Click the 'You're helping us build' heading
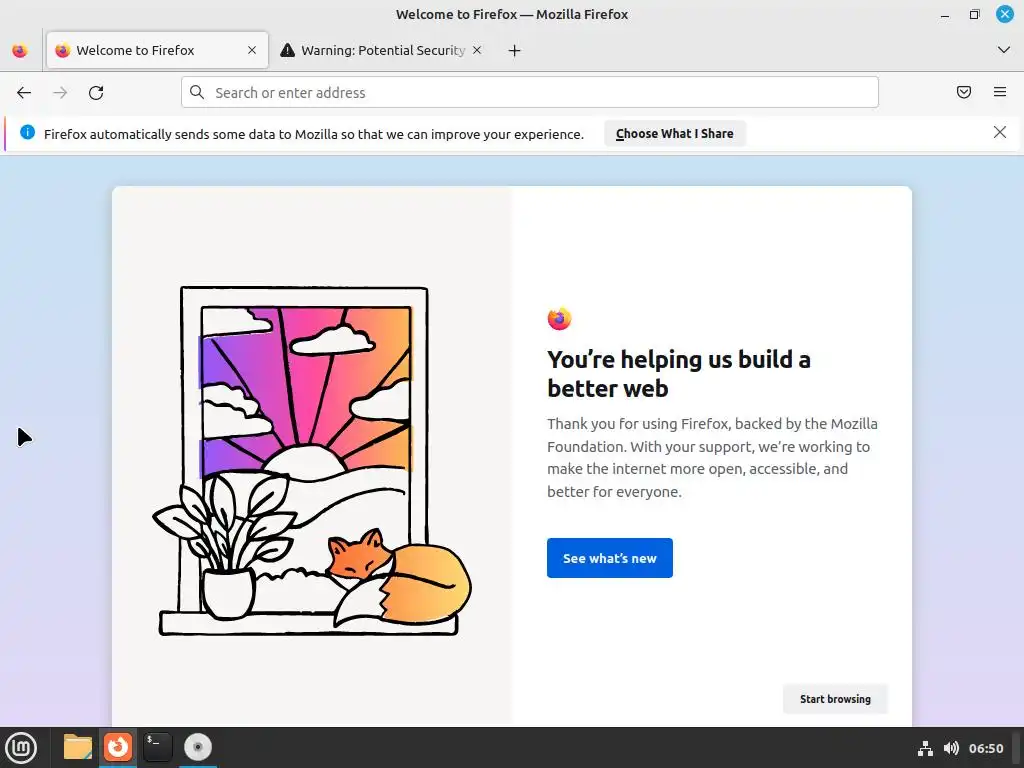The width and height of the screenshot is (1024, 768). 679,374
